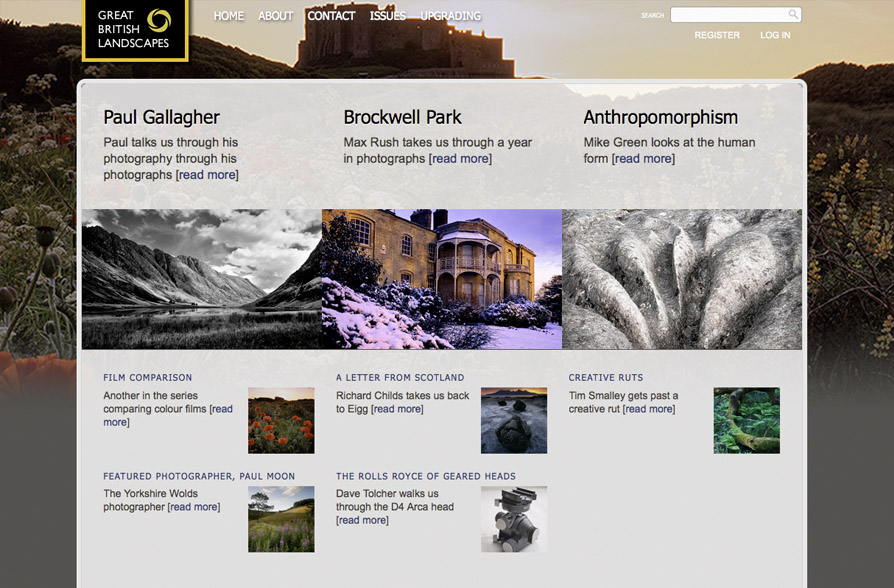
Task: Select Issues in the navigation bar
Action: point(387,16)
